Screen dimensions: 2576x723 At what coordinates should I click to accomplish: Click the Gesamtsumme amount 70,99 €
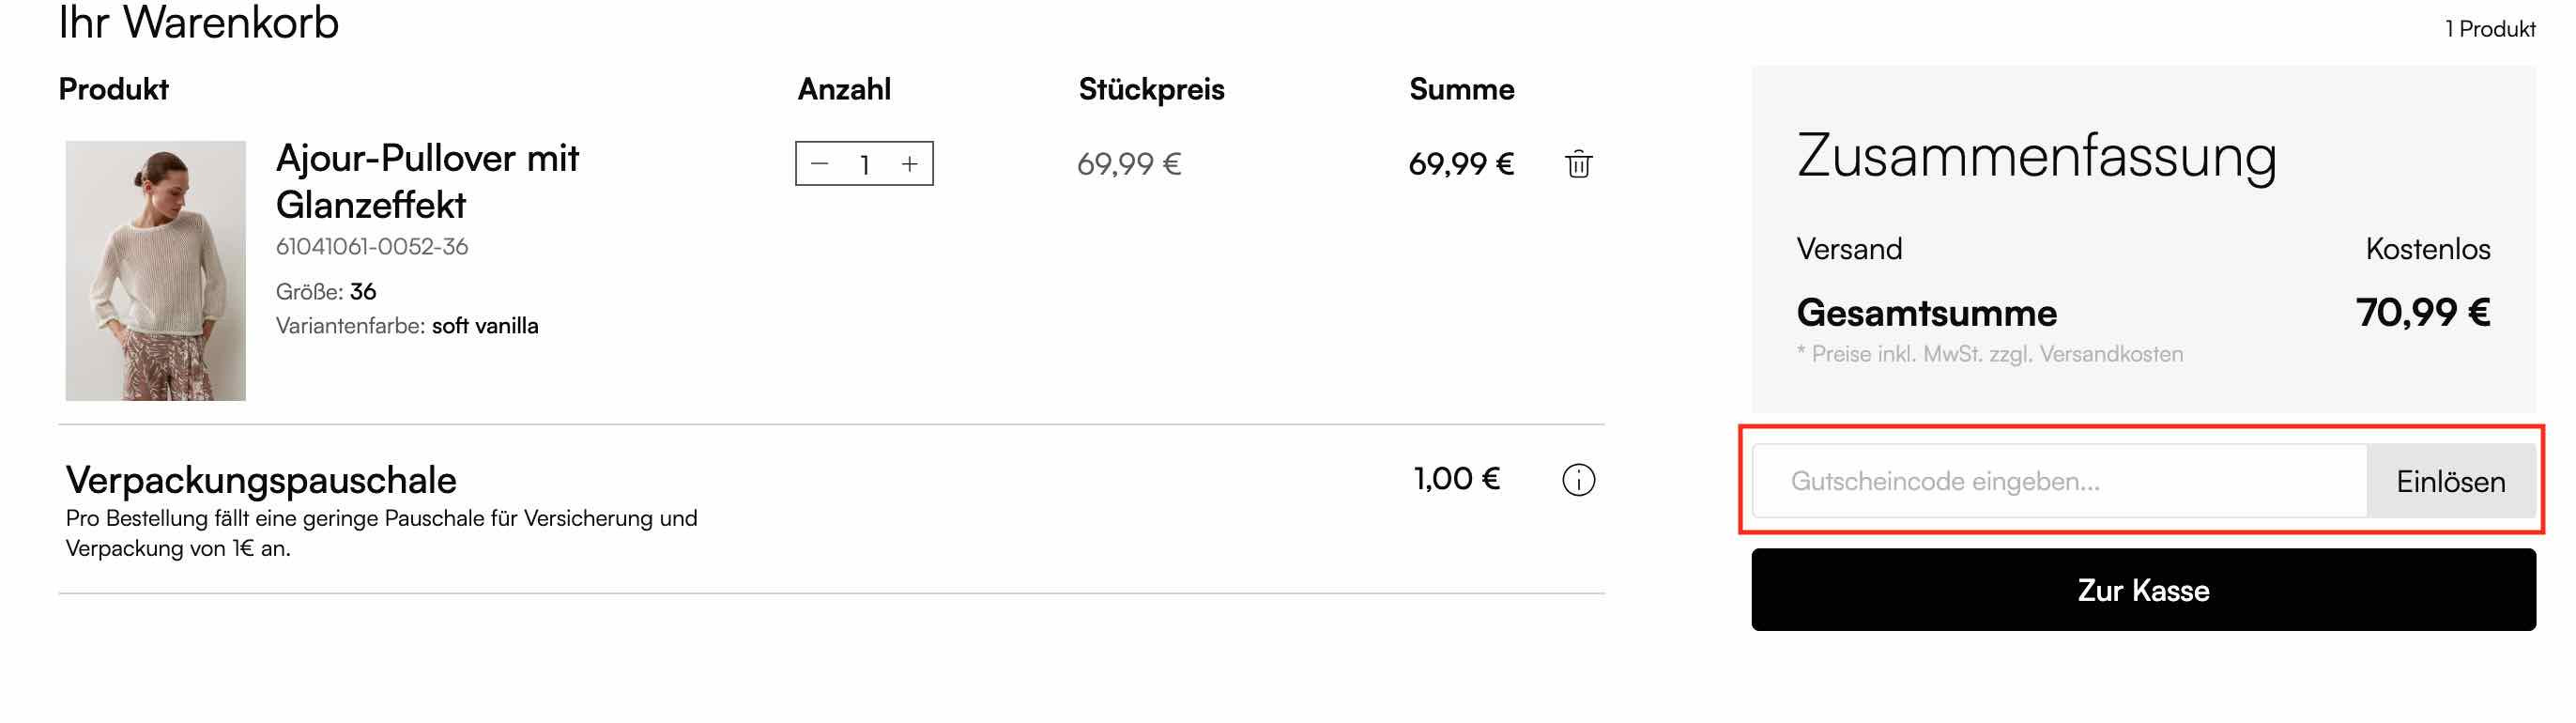click(x=2421, y=313)
